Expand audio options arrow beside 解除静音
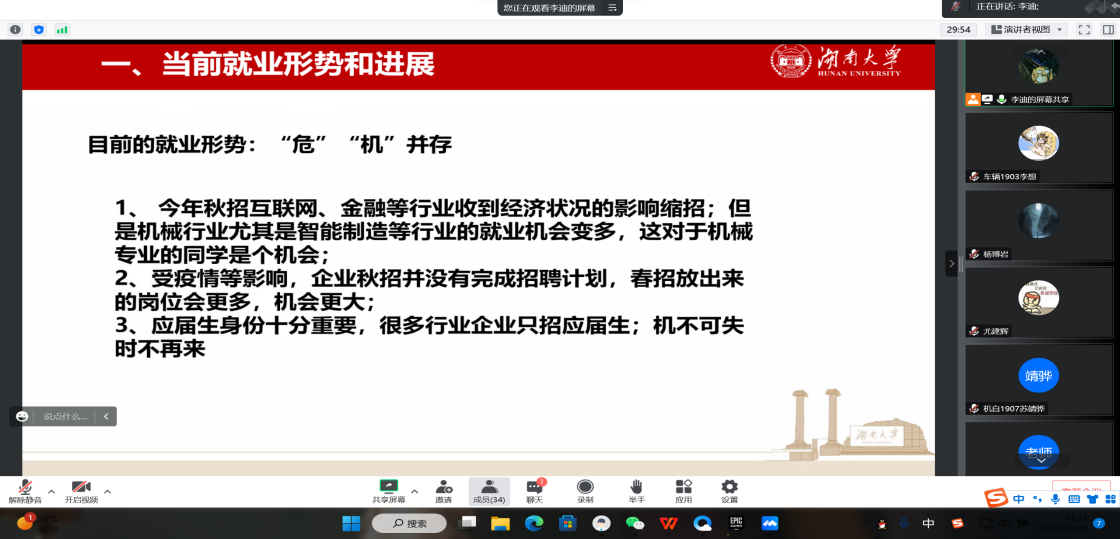1120x539 pixels. (x=52, y=491)
